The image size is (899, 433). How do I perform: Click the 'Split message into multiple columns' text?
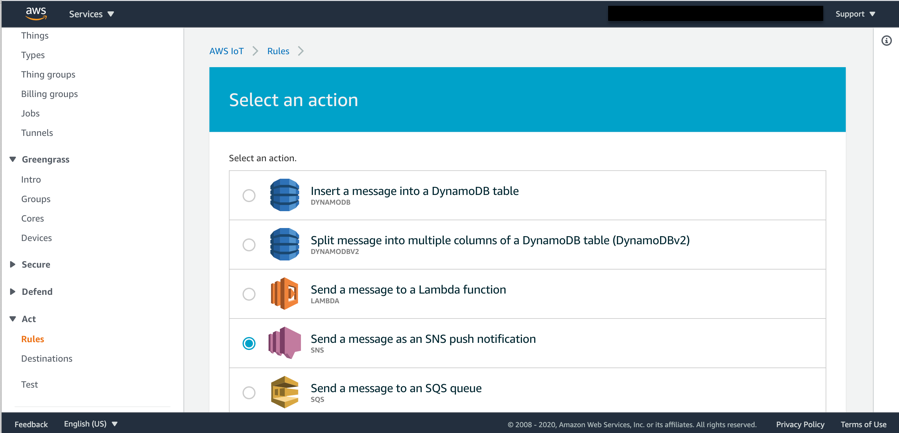tap(500, 240)
